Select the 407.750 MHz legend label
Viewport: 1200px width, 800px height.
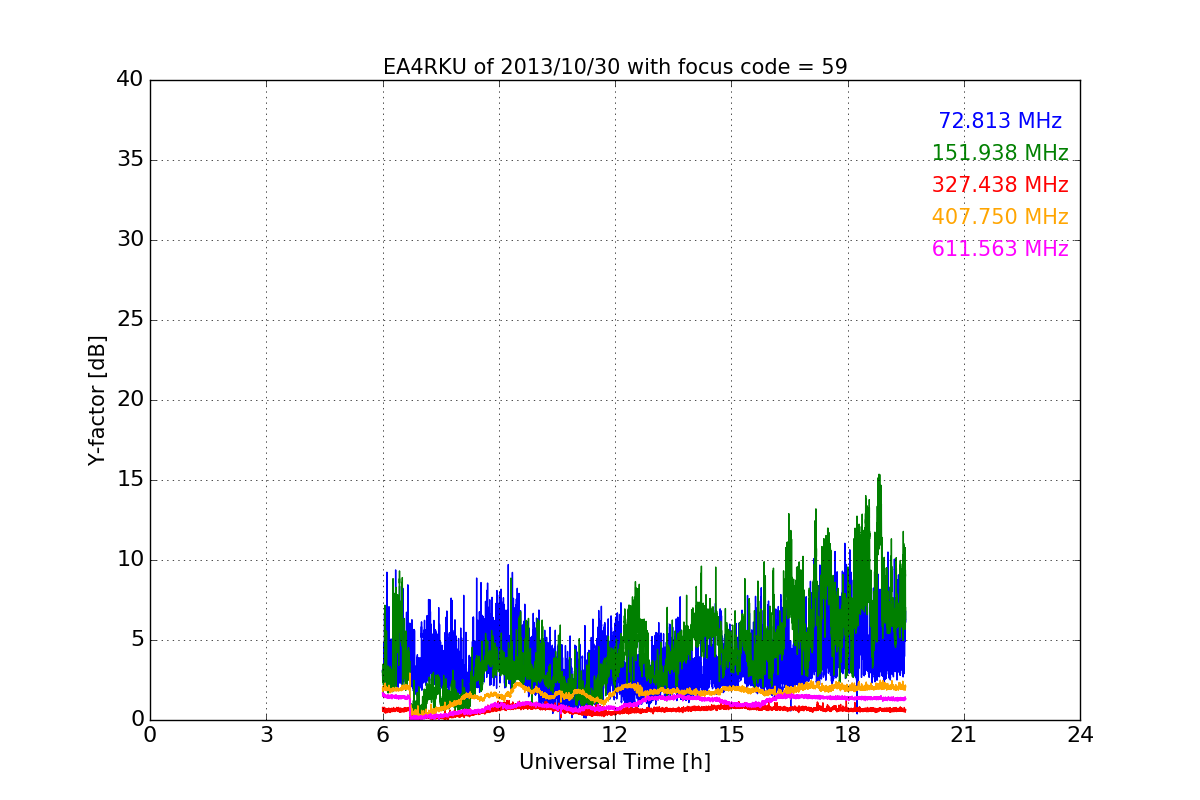click(1000, 217)
